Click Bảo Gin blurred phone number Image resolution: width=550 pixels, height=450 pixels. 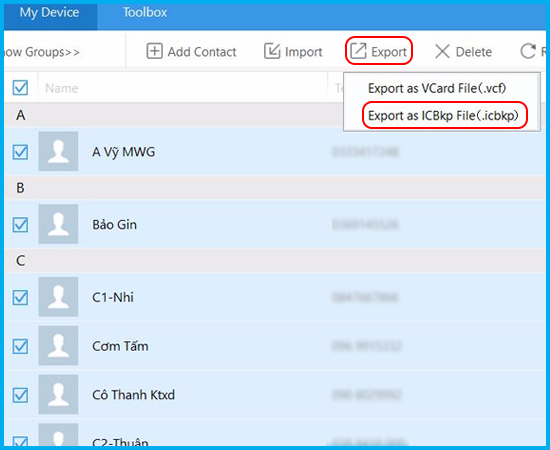click(x=365, y=224)
